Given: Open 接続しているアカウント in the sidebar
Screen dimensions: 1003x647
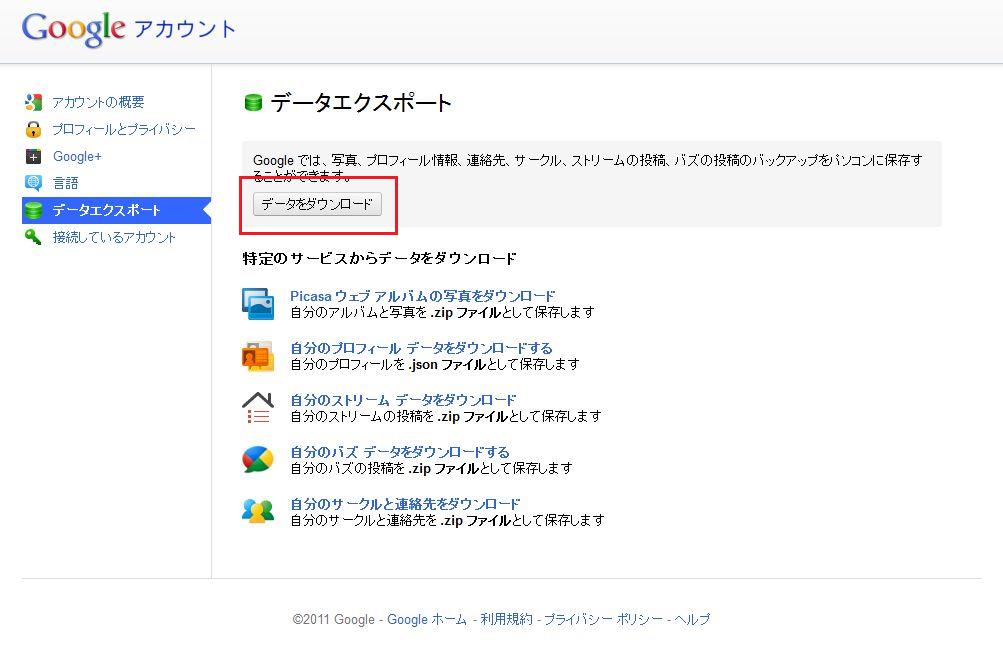Looking at the screenshot, I should tap(114, 237).
